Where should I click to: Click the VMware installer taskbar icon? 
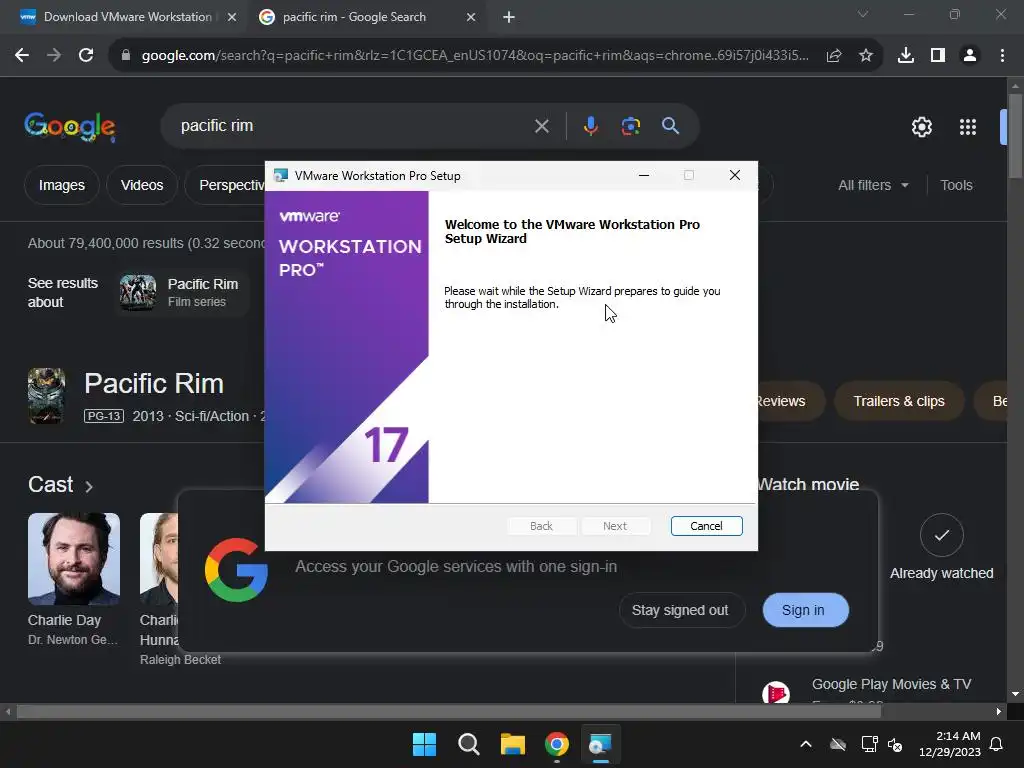tap(600, 744)
